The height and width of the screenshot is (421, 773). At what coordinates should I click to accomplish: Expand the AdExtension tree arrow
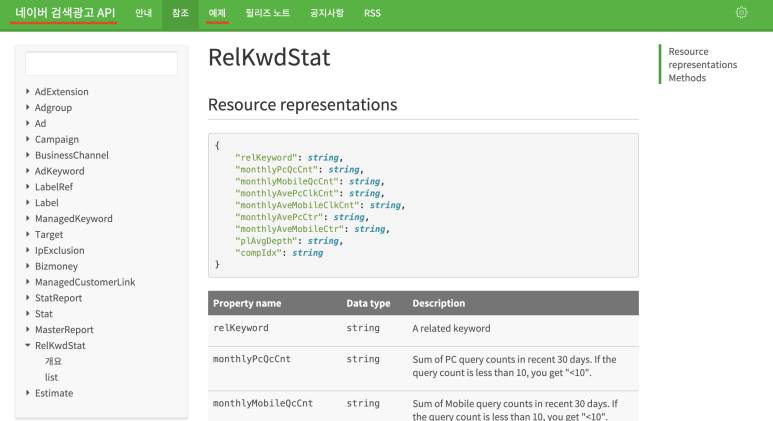click(x=28, y=92)
